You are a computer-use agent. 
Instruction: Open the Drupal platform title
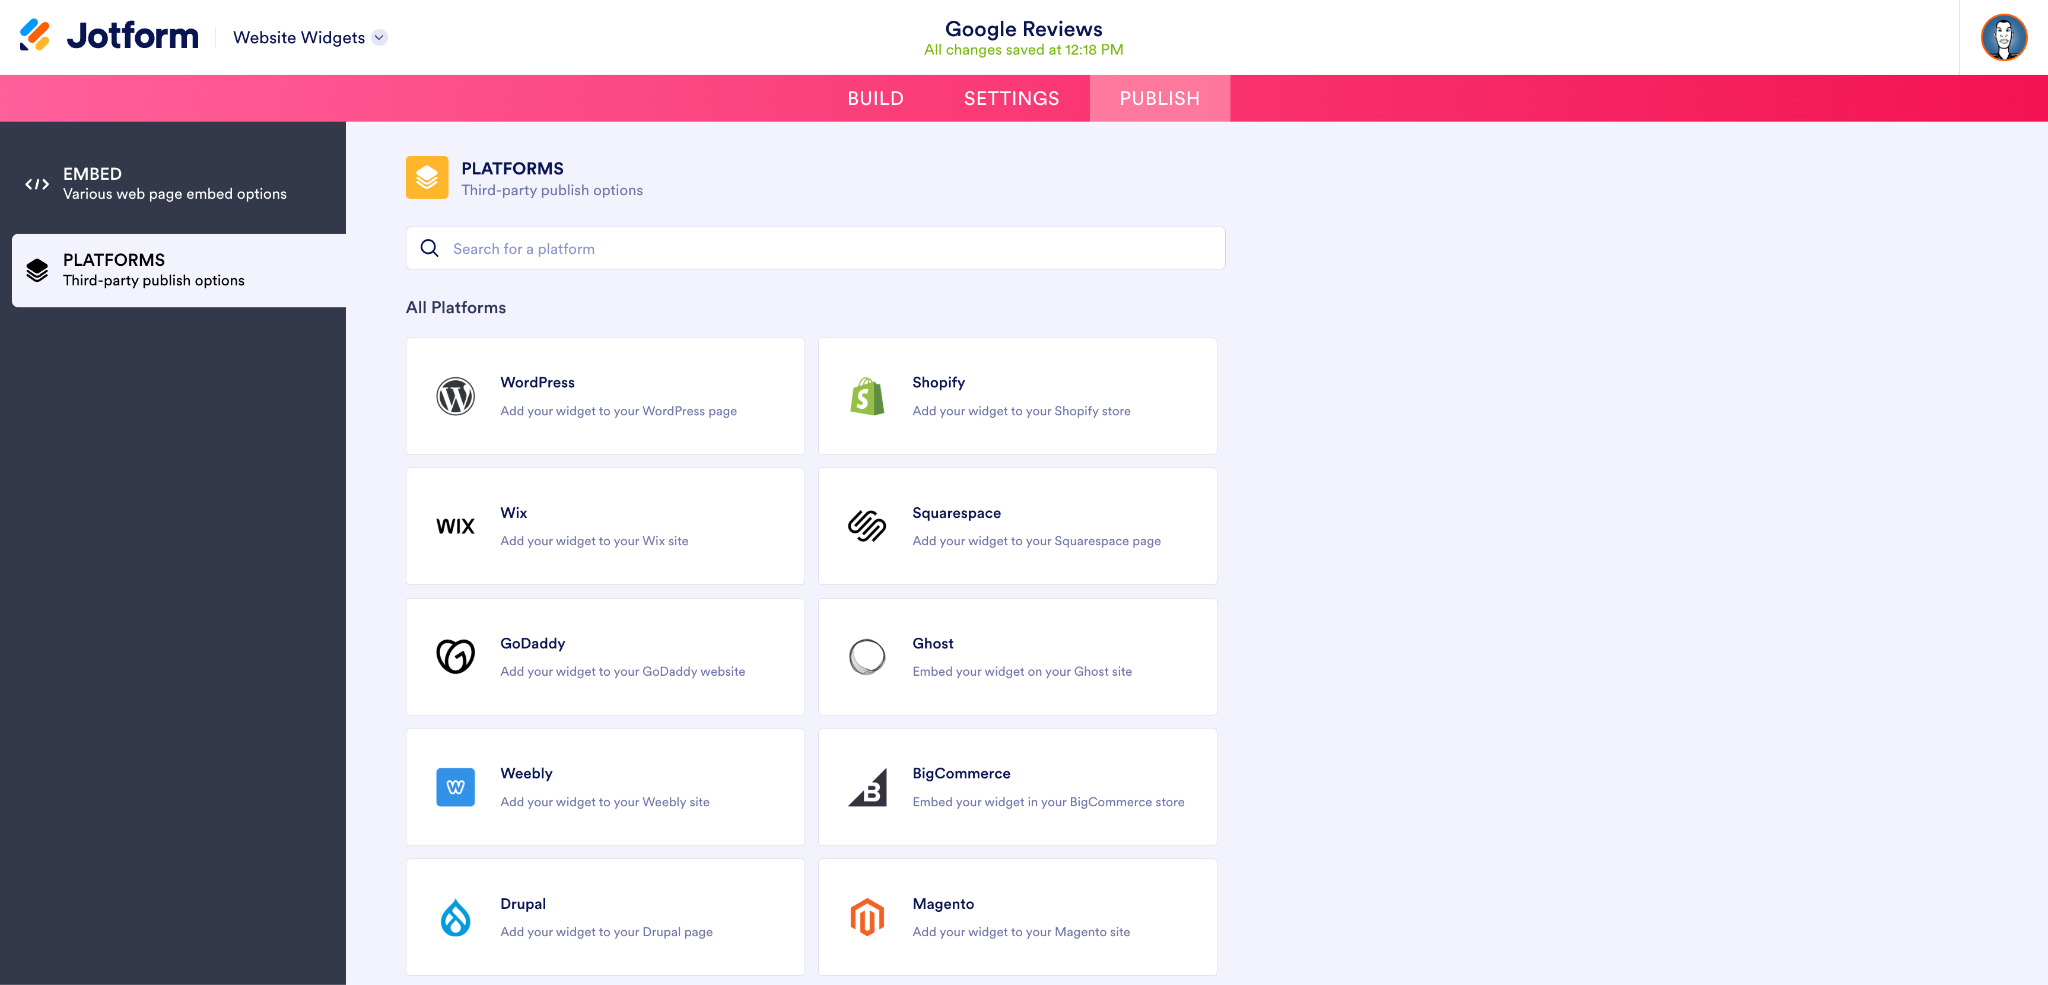click(x=523, y=904)
